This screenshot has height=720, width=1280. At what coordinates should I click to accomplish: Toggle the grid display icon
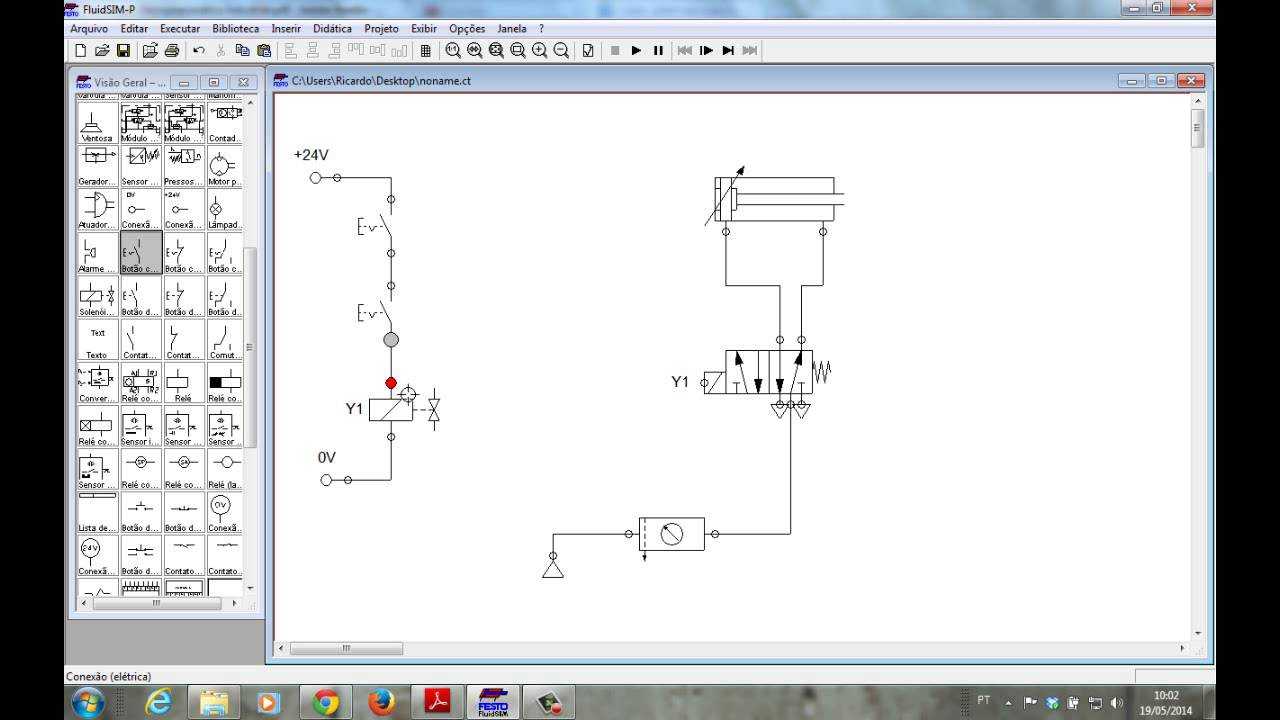coord(425,50)
